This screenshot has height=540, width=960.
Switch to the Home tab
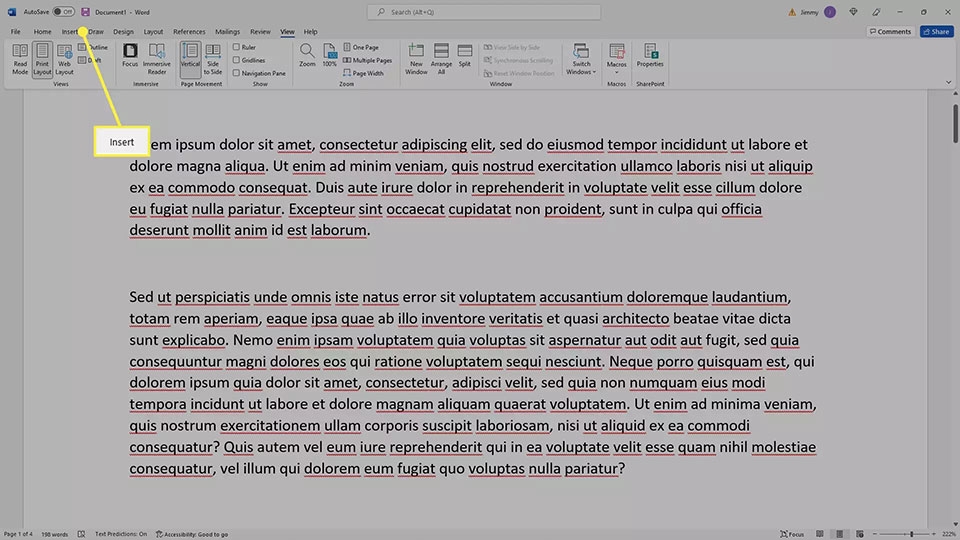click(x=42, y=31)
